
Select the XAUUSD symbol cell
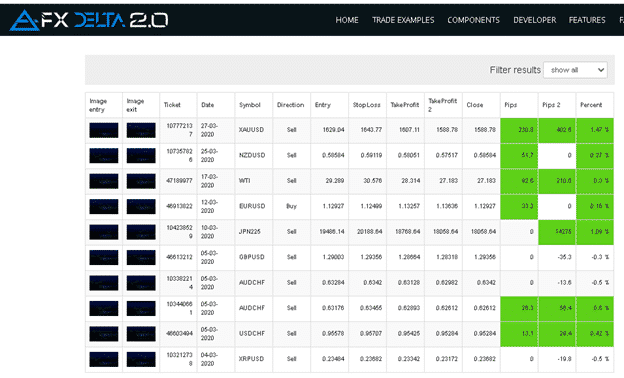click(x=254, y=130)
